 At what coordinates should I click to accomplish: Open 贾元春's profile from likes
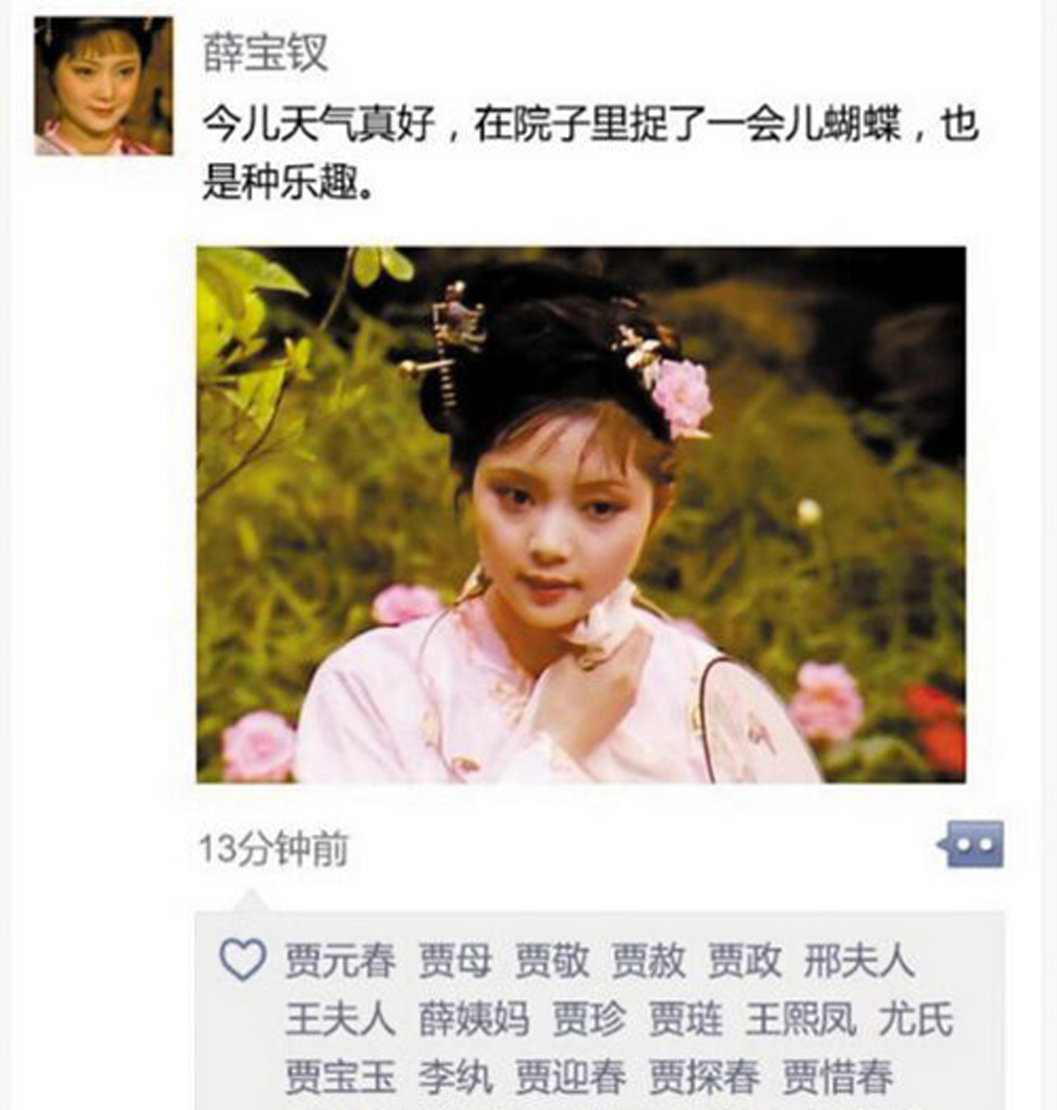tap(341, 961)
